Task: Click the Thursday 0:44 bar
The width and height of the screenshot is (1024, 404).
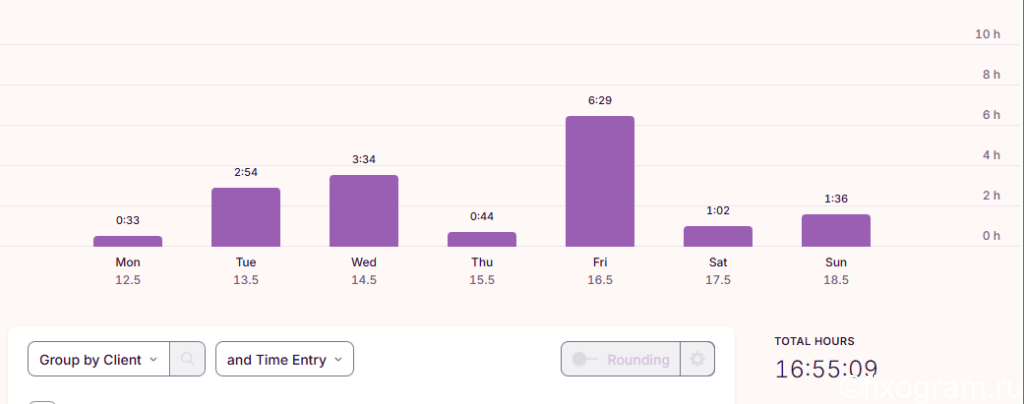Action: coord(482,240)
